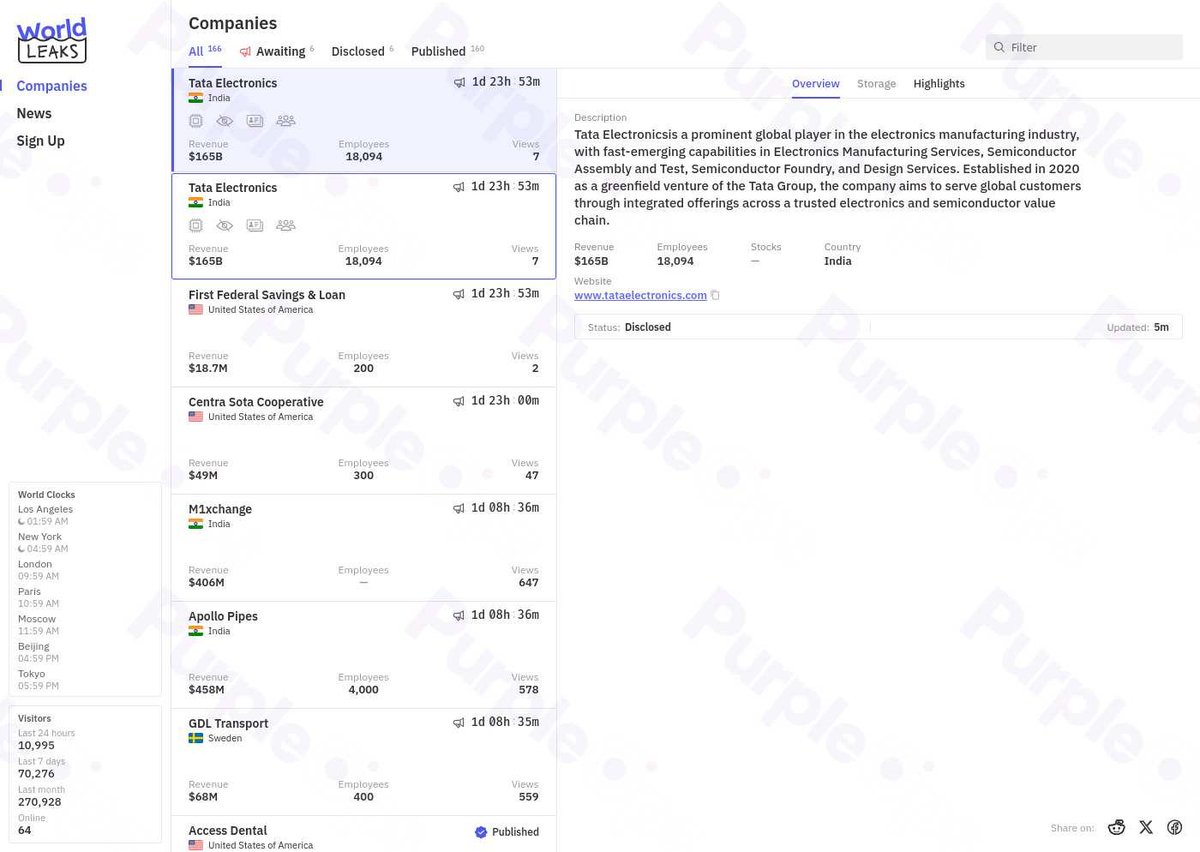Click India flag under Apollo Pipes
1200x852 pixels.
196,631
